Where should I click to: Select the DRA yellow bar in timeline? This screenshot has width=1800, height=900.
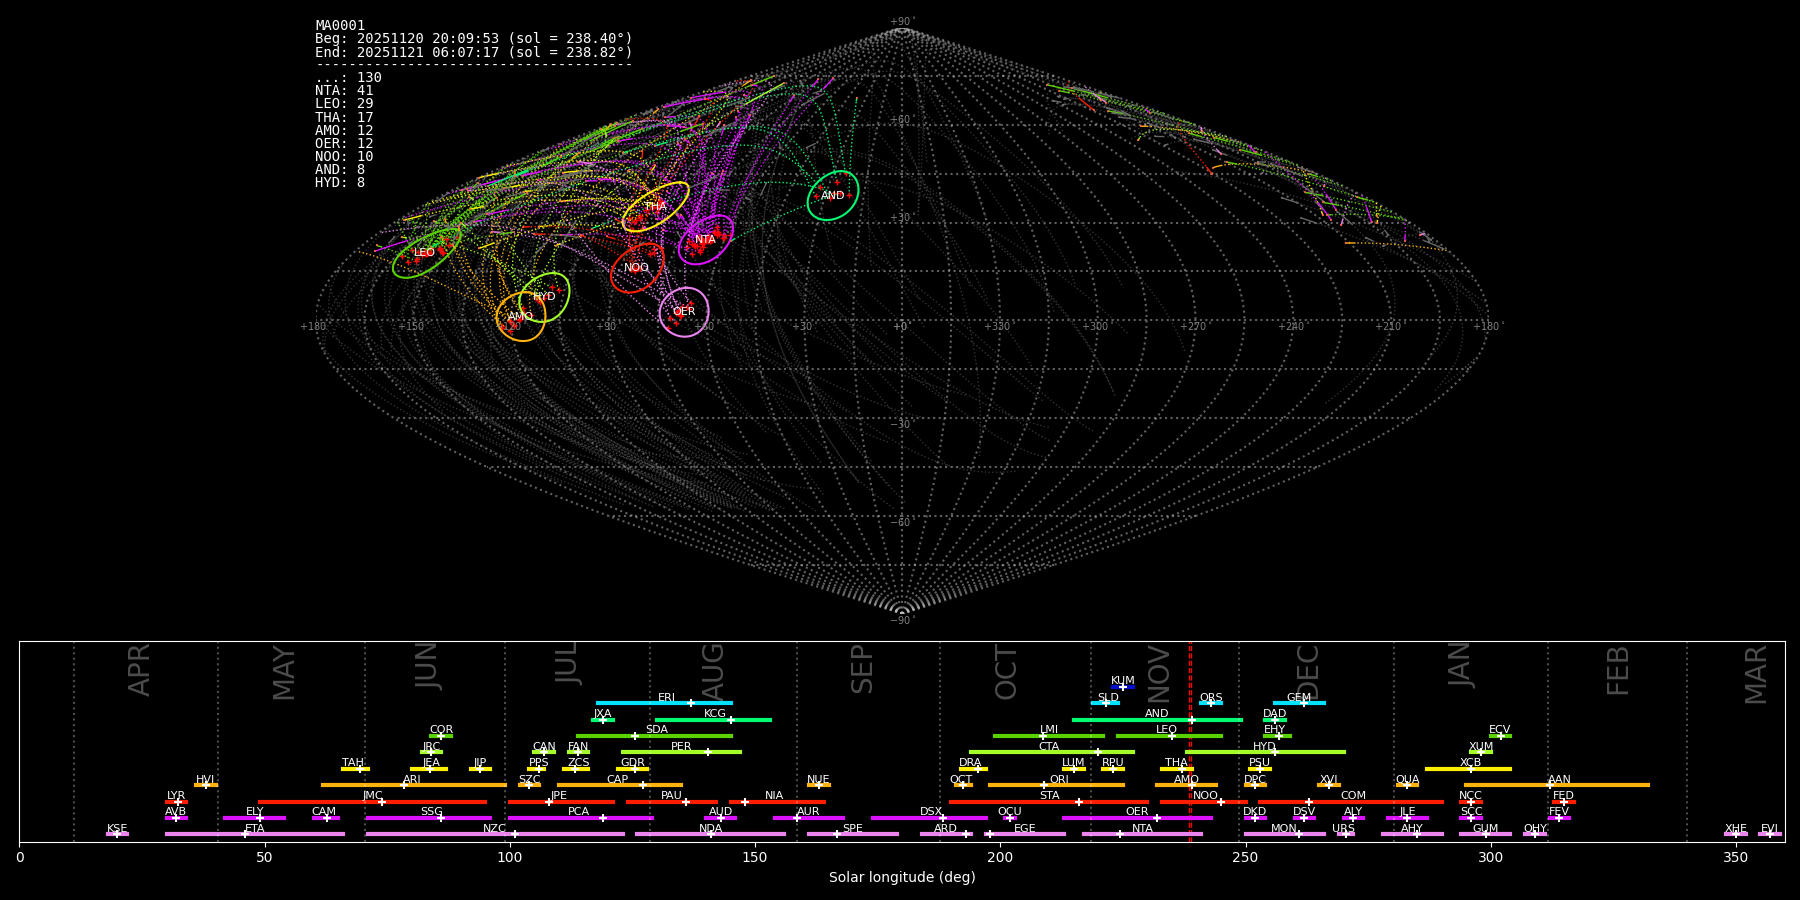(973, 769)
